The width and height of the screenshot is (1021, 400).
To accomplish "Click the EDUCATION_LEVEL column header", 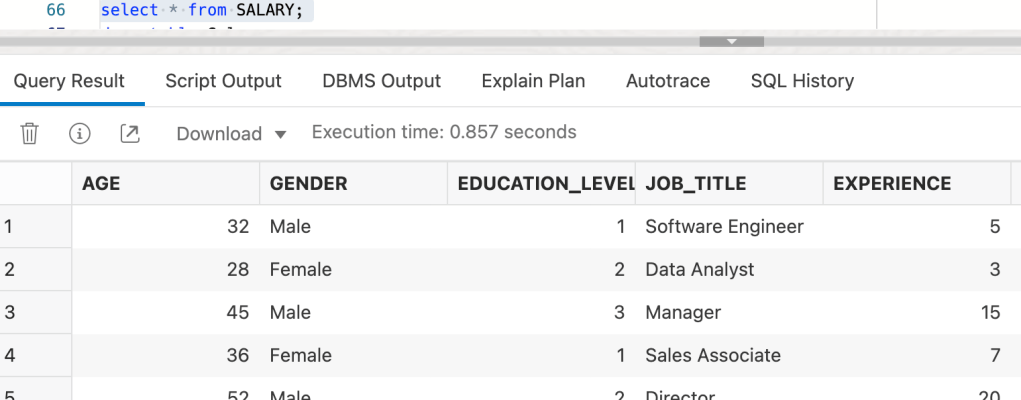I will click(x=540, y=183).
